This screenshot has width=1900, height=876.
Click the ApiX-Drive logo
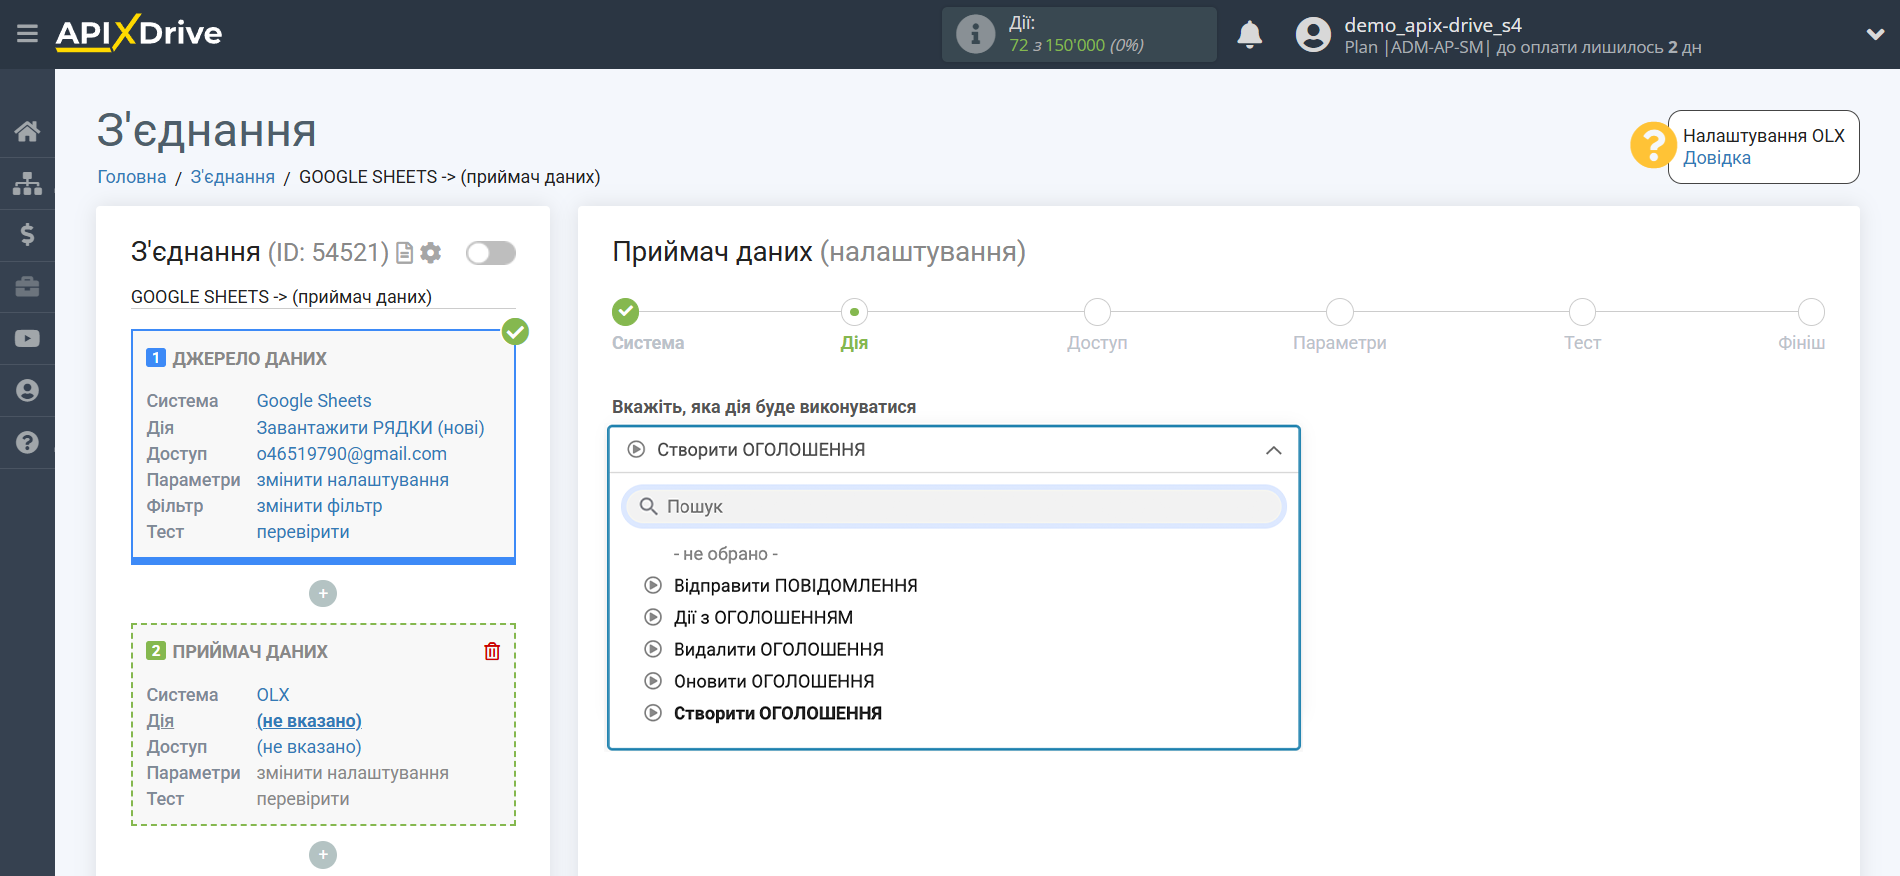coord(139,33)
